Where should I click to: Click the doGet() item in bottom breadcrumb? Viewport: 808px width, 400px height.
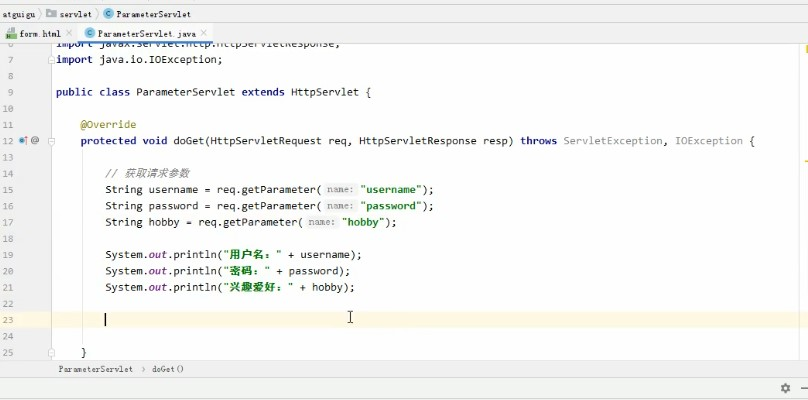(167, 369)
